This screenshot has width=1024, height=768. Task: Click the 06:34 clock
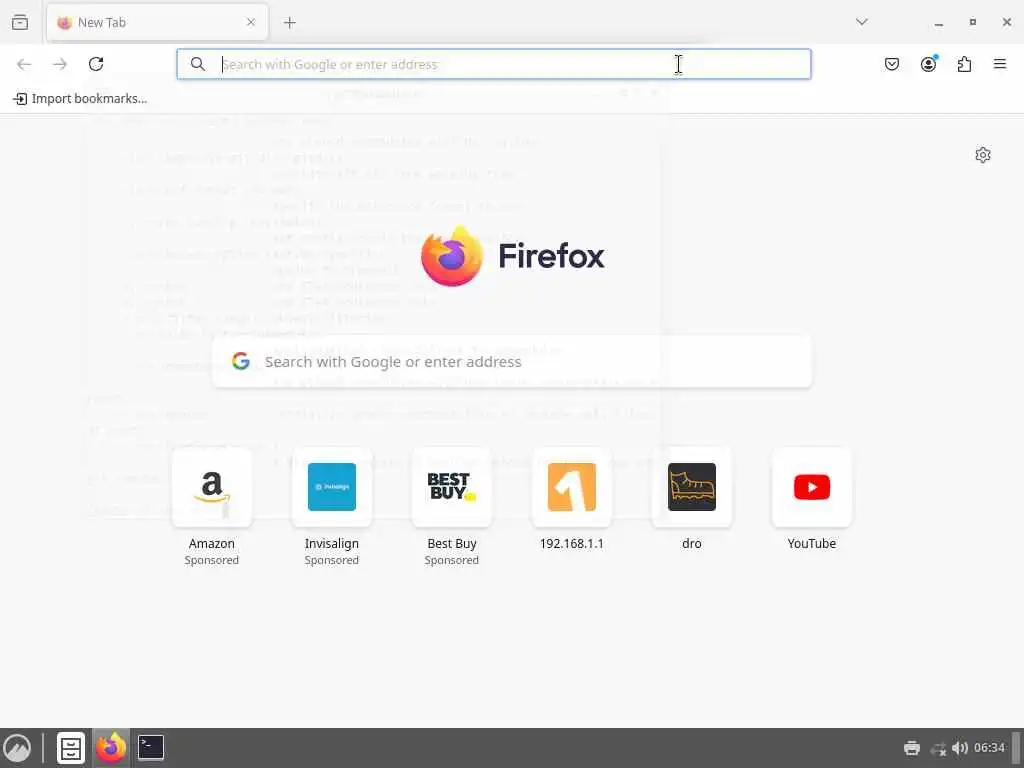click(x=989, y=748)
